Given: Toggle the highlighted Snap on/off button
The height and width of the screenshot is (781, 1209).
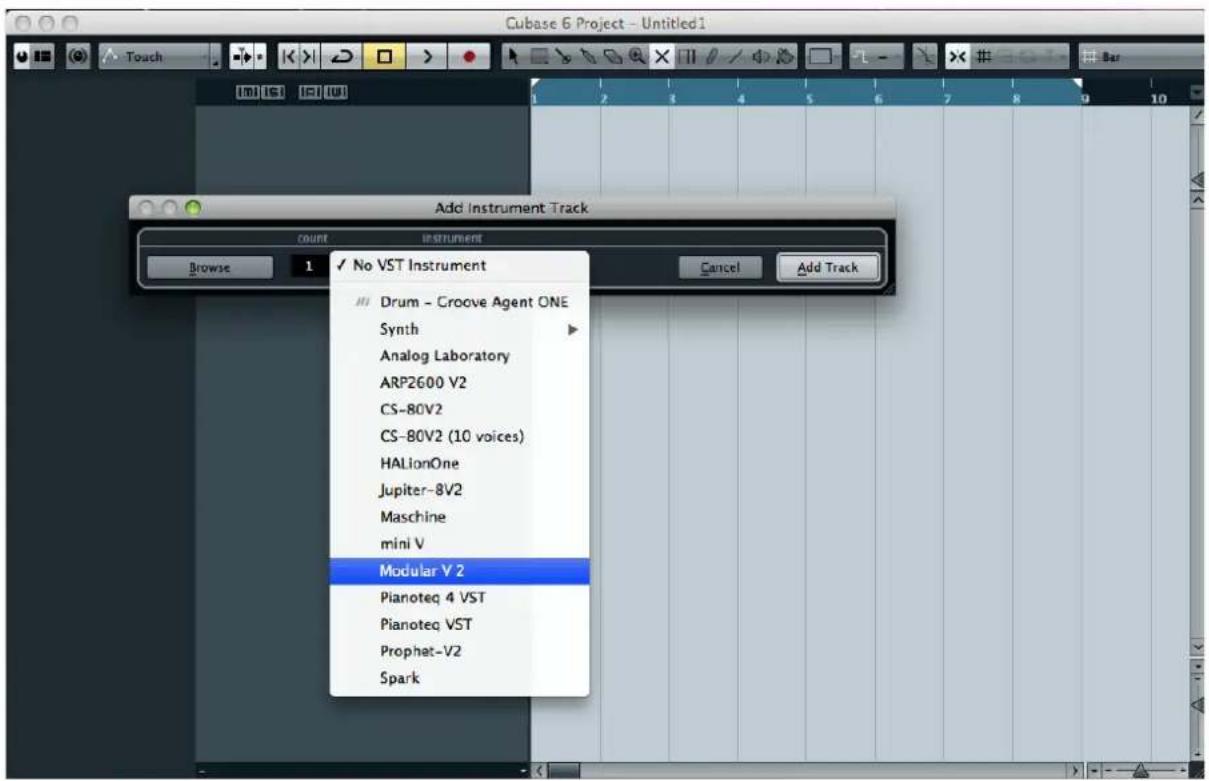Looking at the screenshot, I should 956,56.
